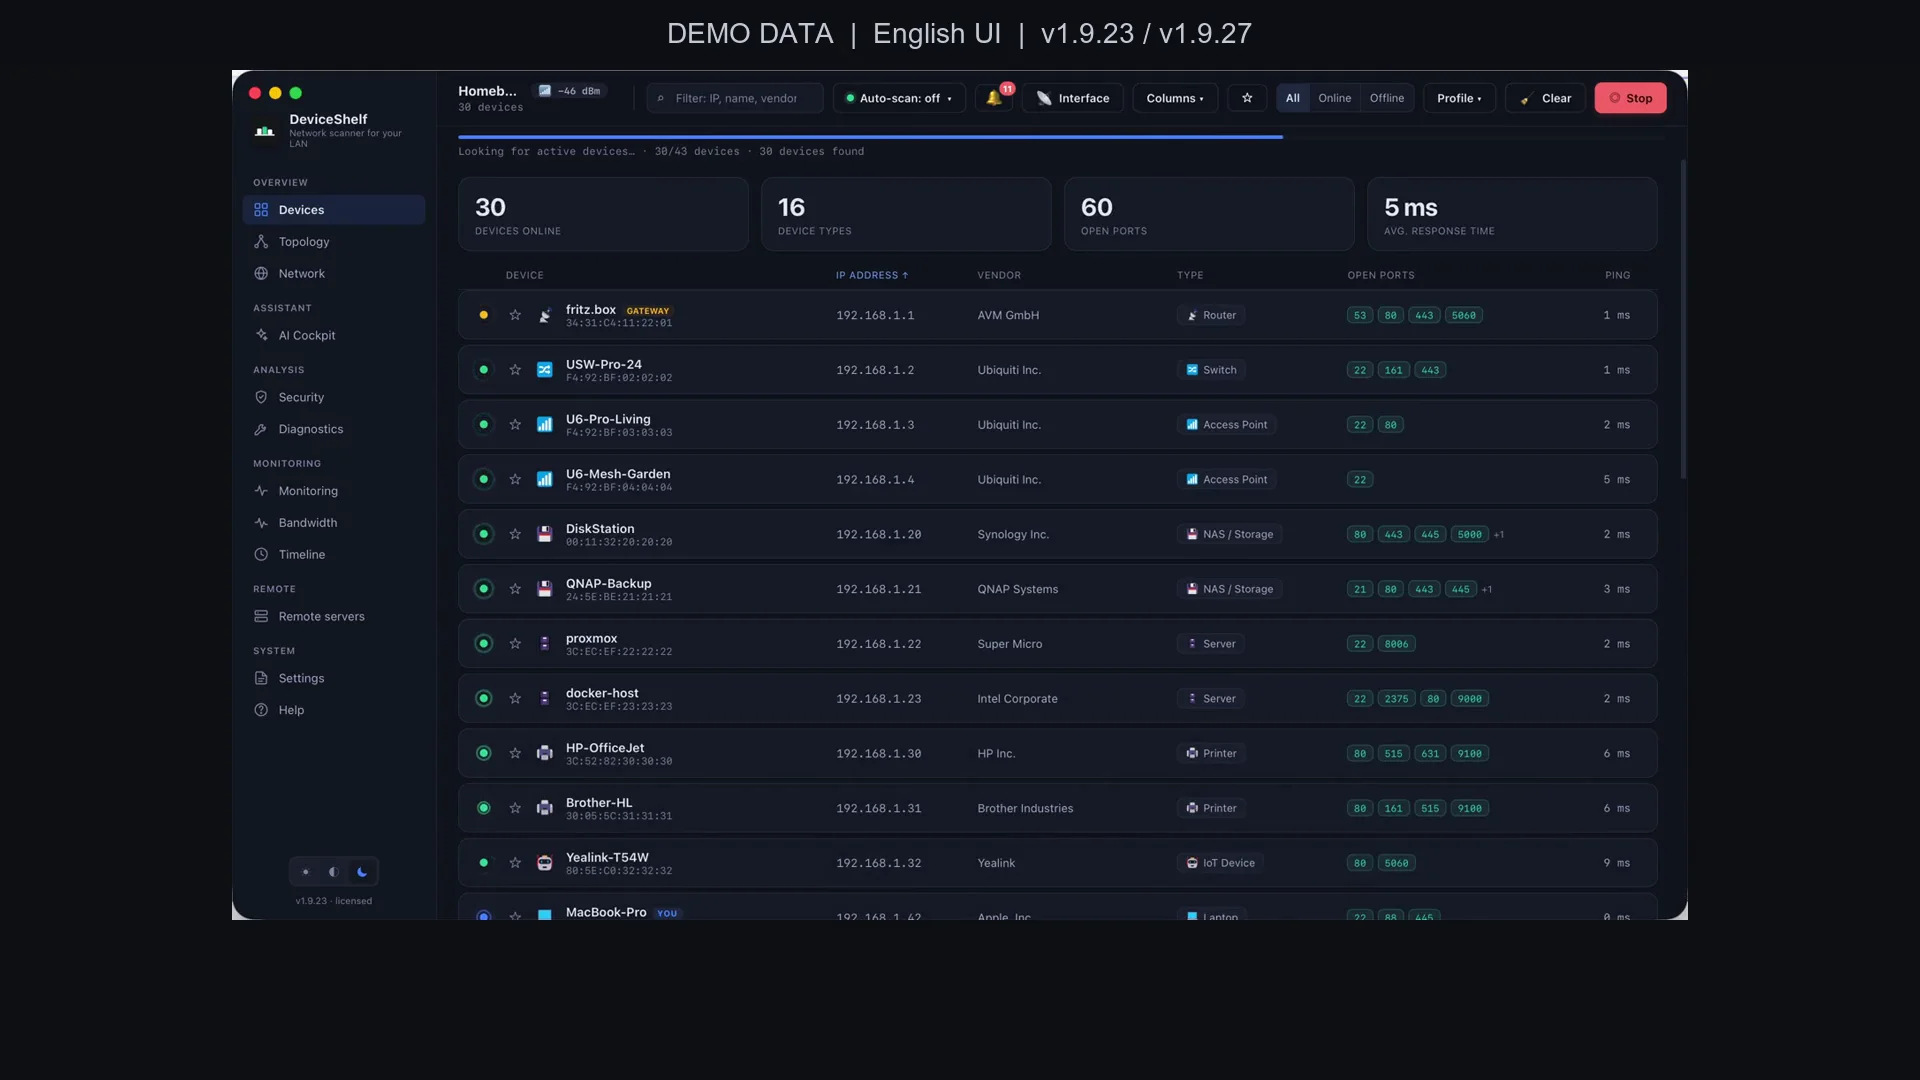Open Security in the sidebar
Image resolution: width=1920 pixels, height=1080 pixels.
click(x=334, y=398)
